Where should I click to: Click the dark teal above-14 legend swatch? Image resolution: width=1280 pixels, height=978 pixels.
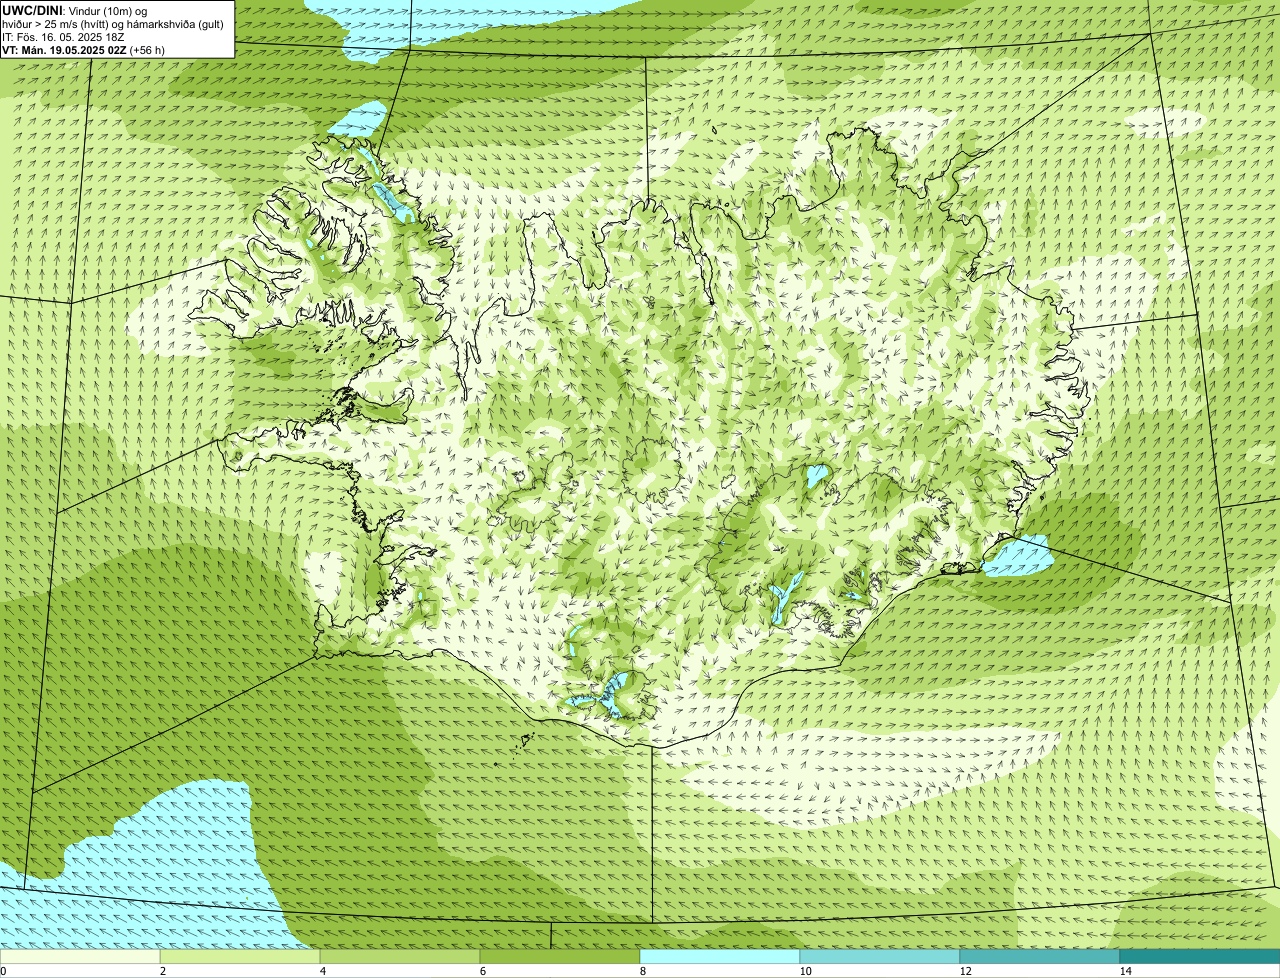point(1200,956)
